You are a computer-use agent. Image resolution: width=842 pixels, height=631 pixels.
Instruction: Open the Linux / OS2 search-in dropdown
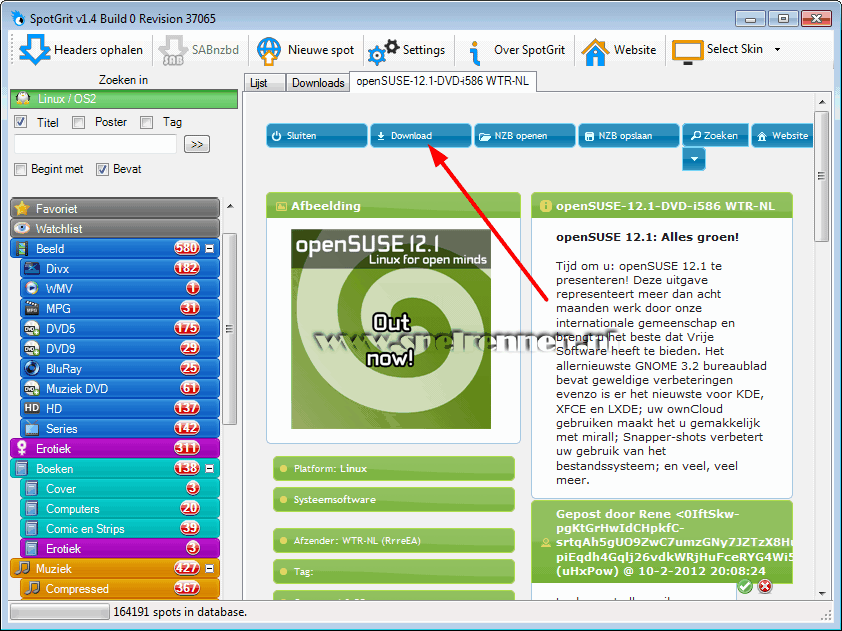[x=124, y=99]
